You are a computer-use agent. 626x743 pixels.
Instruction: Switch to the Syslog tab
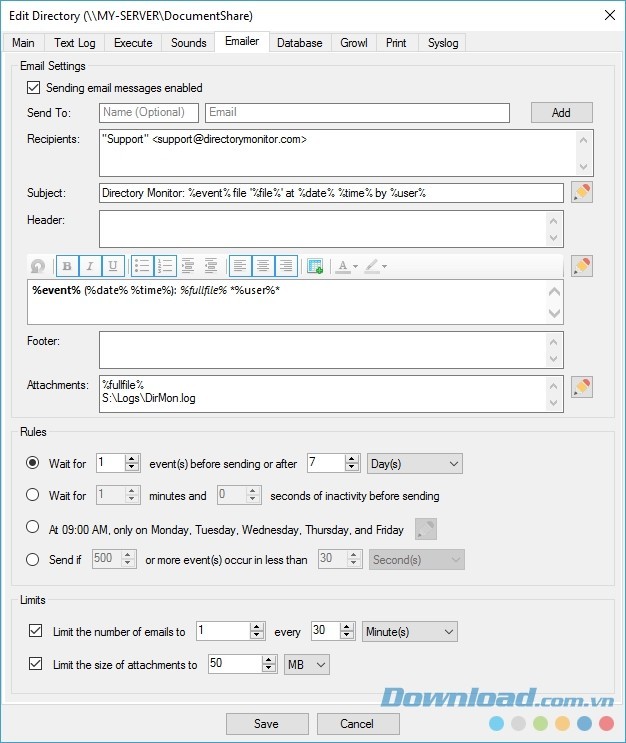(x=443, y=43)
